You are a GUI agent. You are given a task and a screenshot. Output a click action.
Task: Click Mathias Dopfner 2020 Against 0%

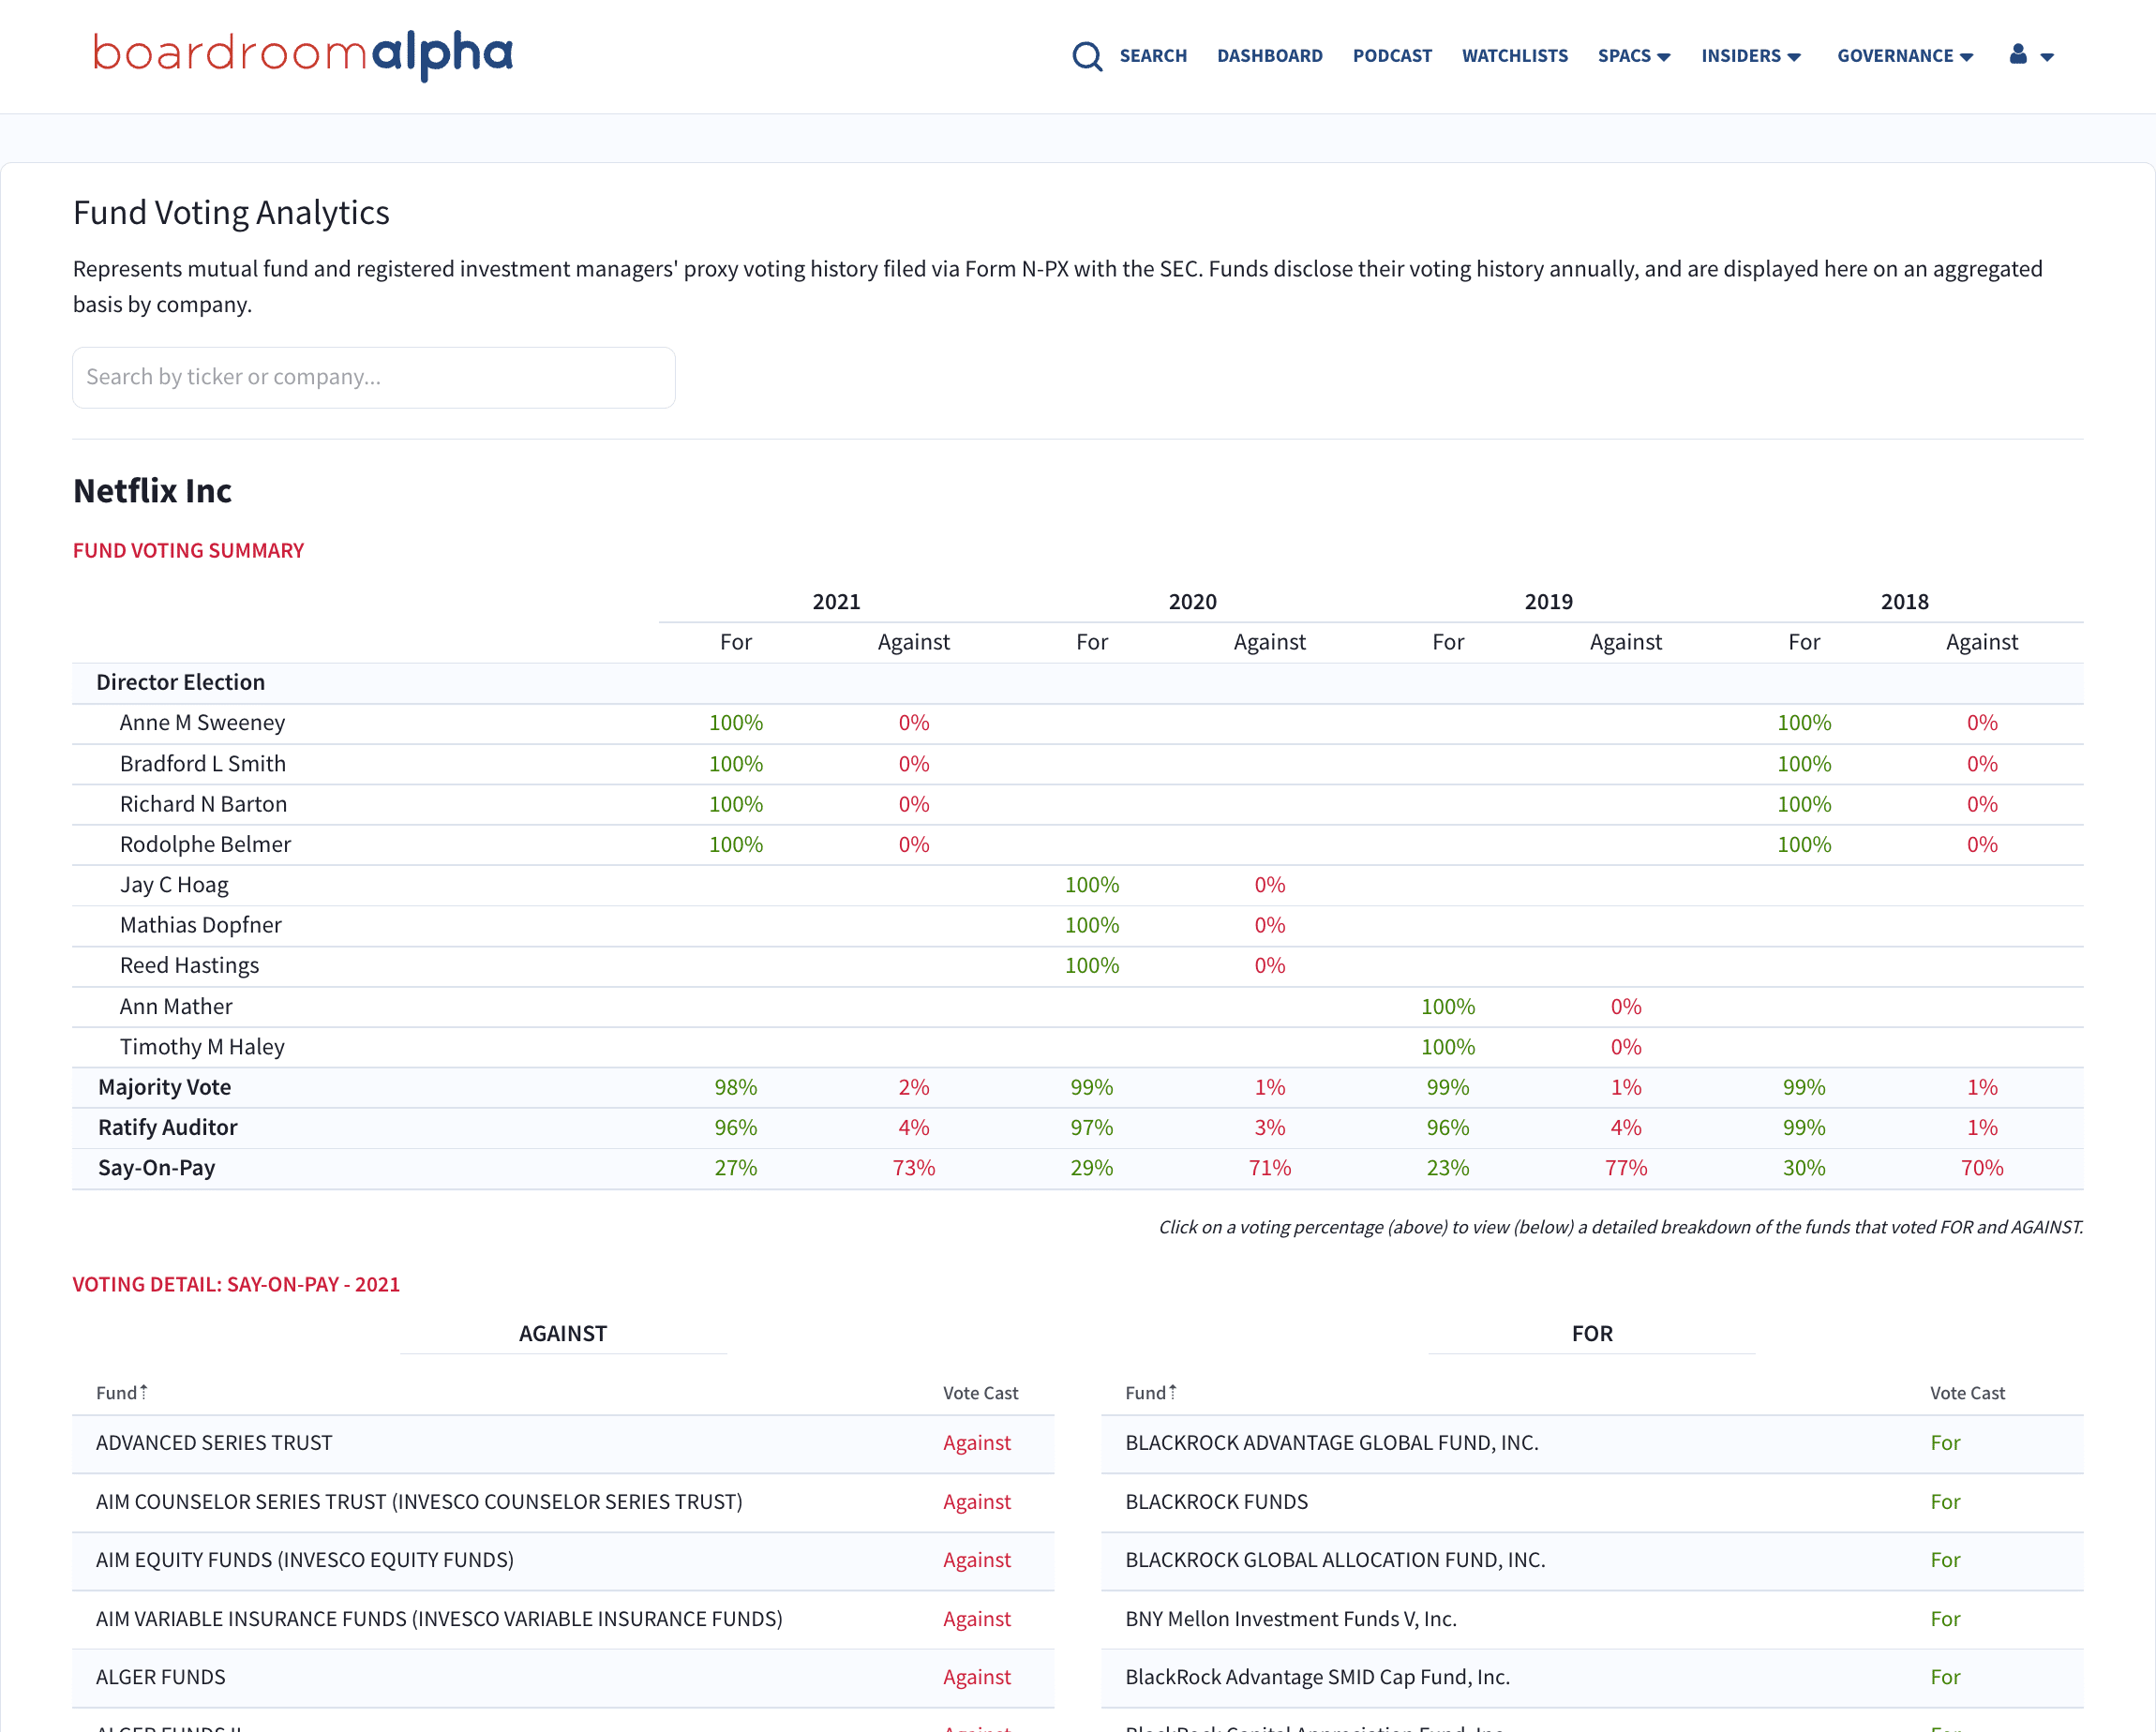[1270, 925]
